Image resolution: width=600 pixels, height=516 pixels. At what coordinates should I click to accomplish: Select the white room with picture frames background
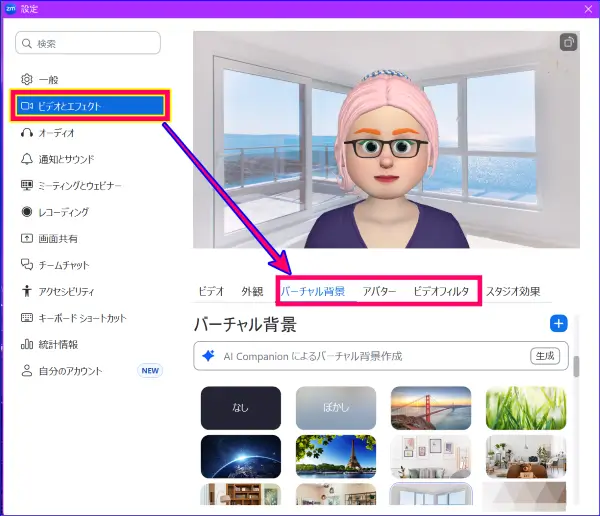(x=431, y=456)
